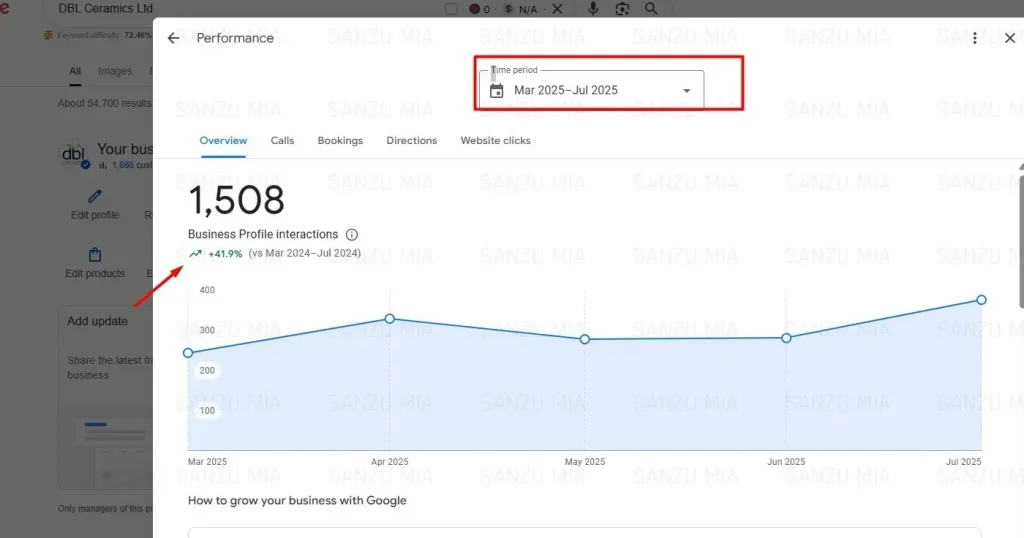Click the camera image search icon

coord(622,9)
